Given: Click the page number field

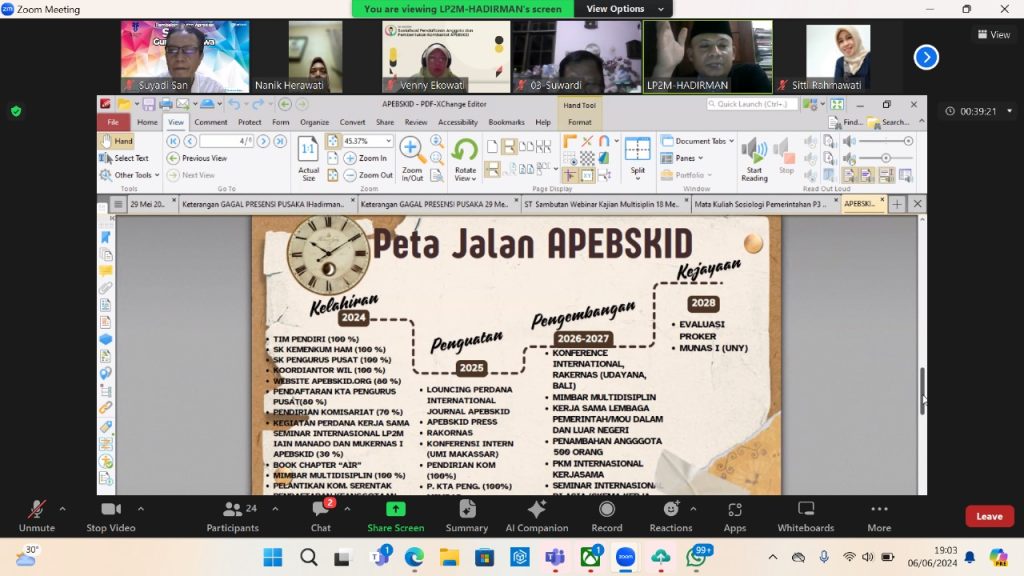Looking at the screenshot, I should click(x=227, y=141).
